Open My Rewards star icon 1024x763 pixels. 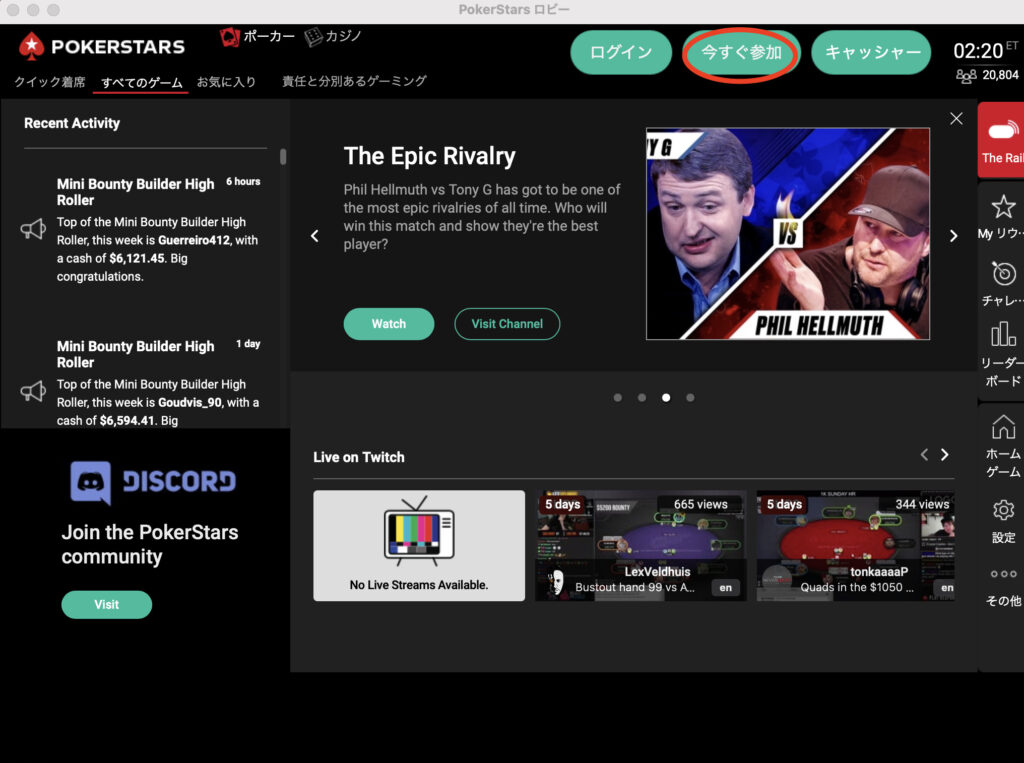[1002, 207]
